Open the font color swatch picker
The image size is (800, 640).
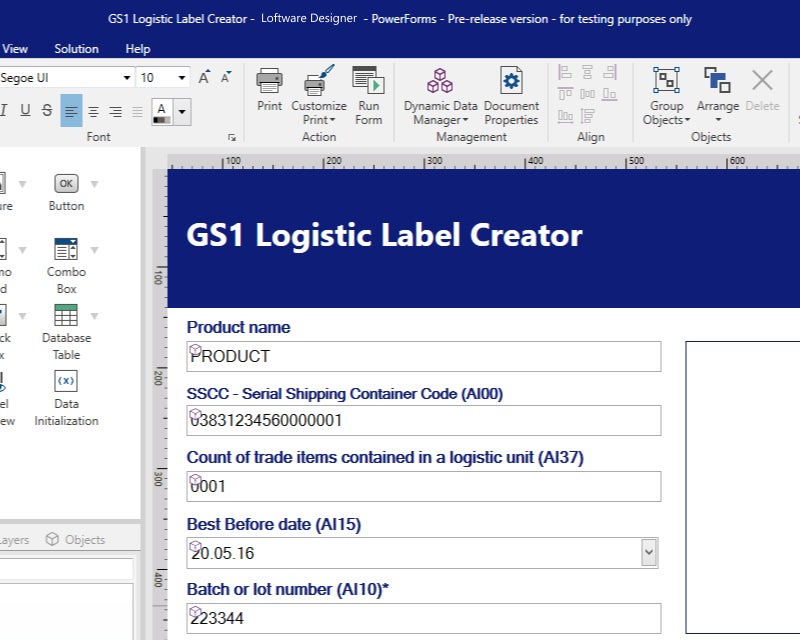point(182,112)
